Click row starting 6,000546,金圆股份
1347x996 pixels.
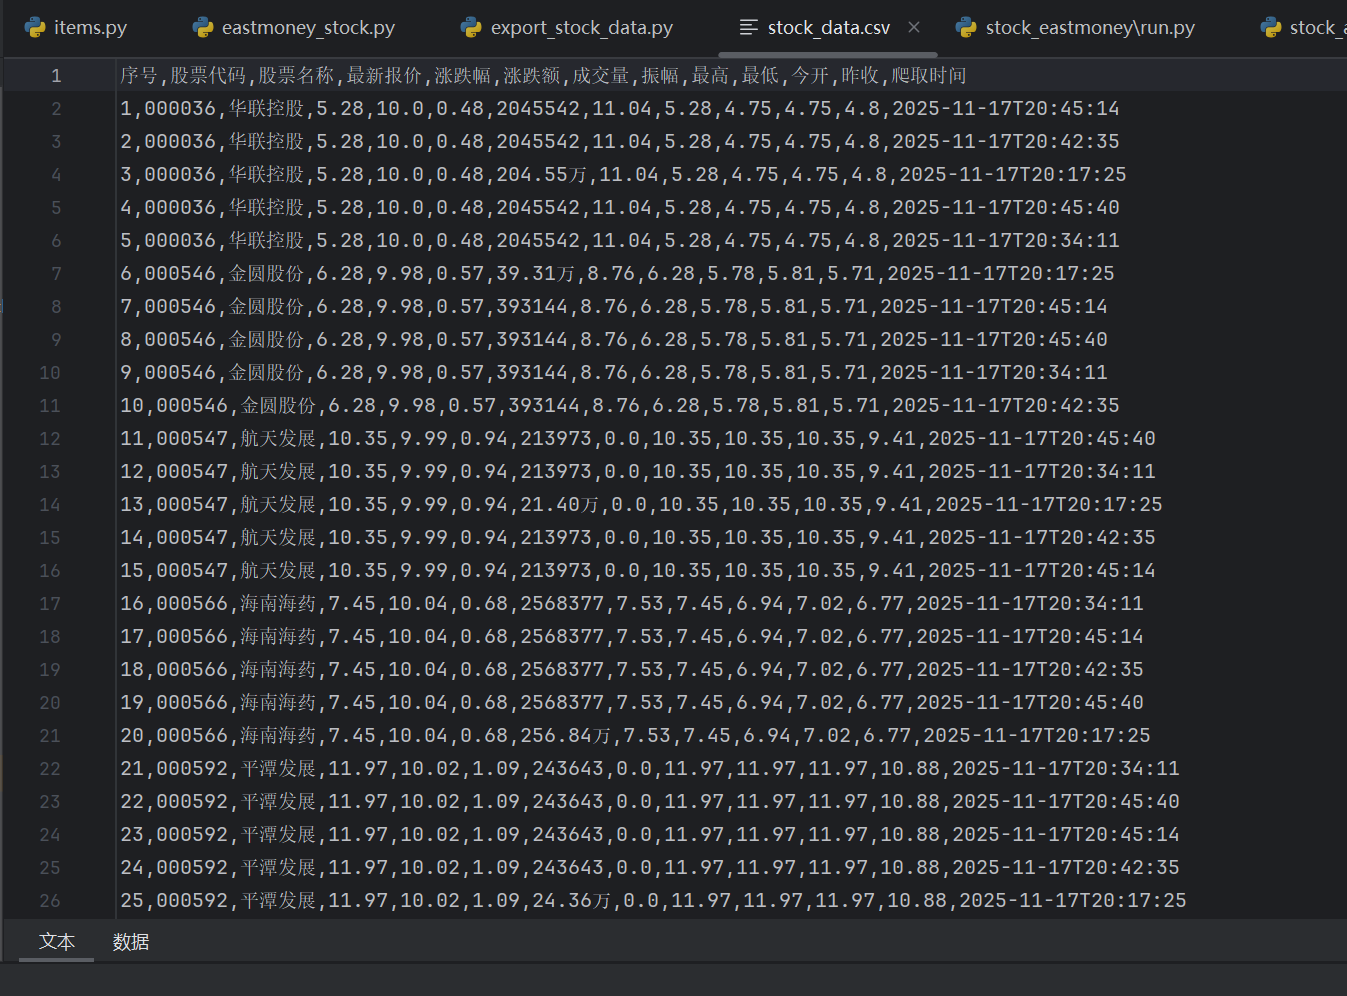pos(617,274)
